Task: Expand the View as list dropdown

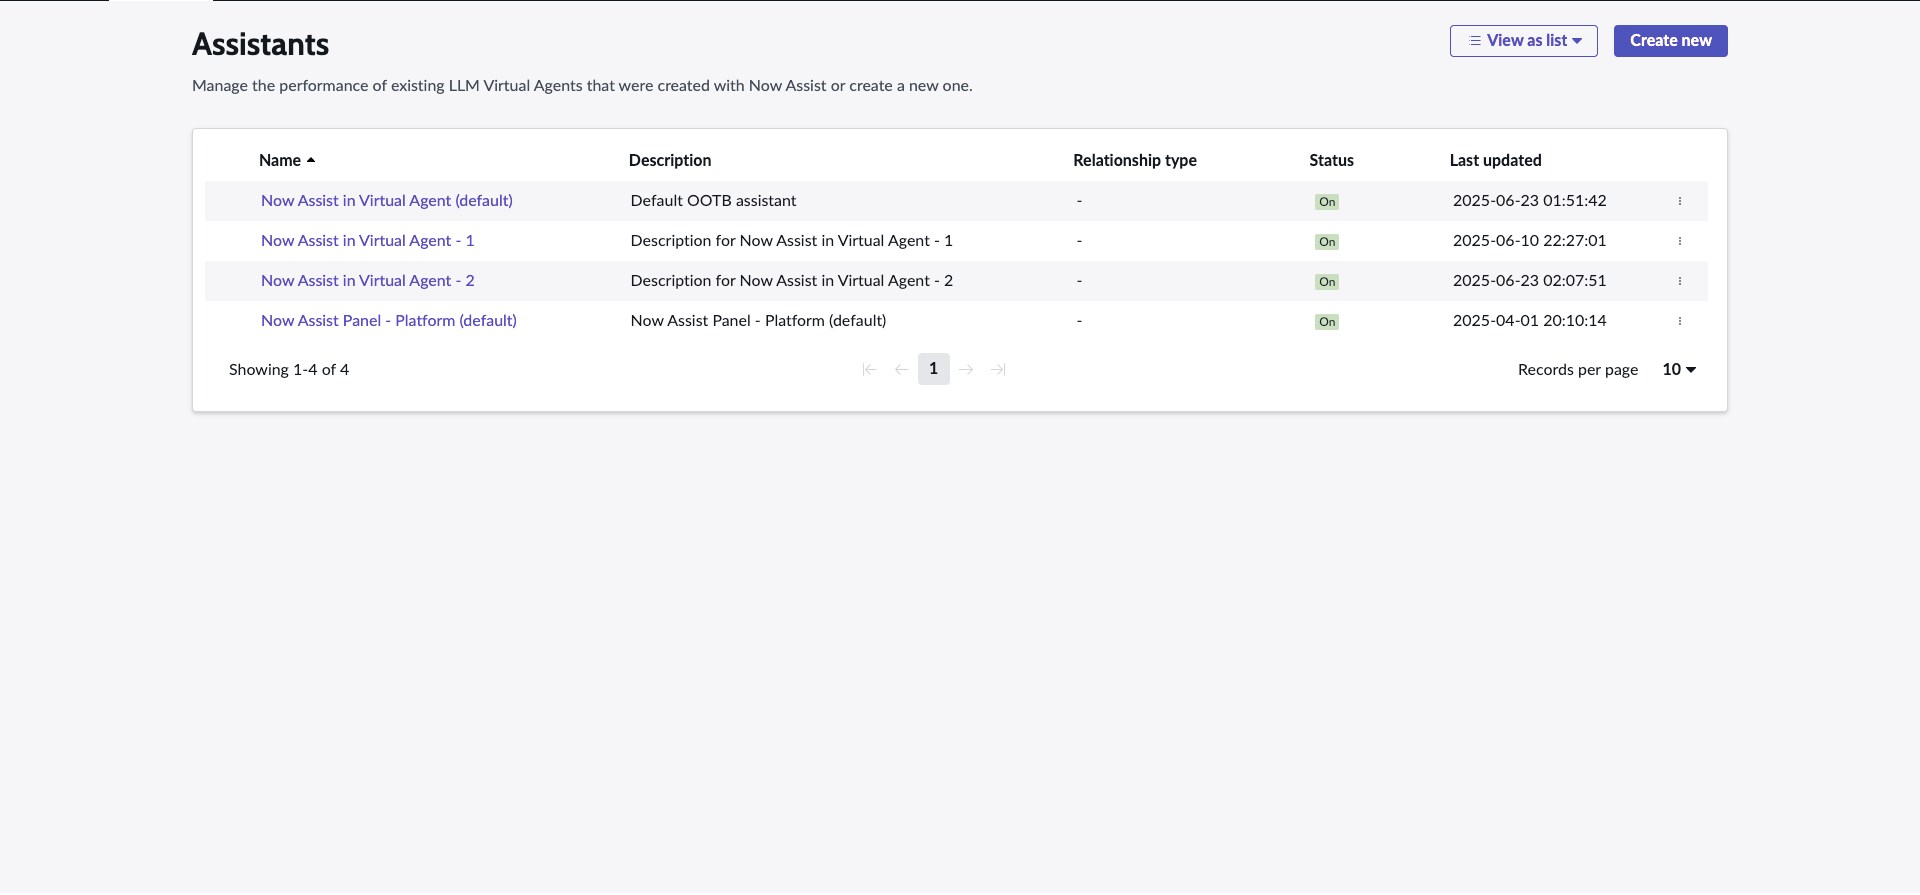Action: tap(1523, 41)
